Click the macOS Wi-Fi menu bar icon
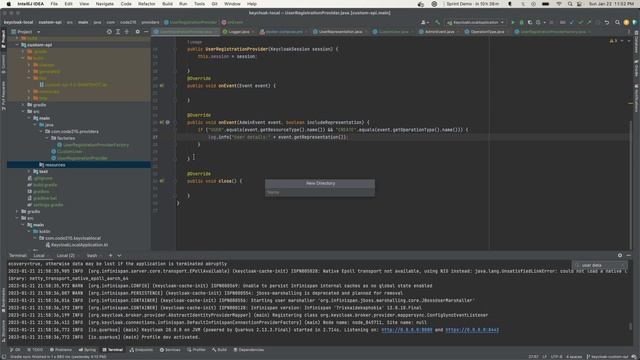This screenshot has width=640, height=360. click(x=559, y=4)
